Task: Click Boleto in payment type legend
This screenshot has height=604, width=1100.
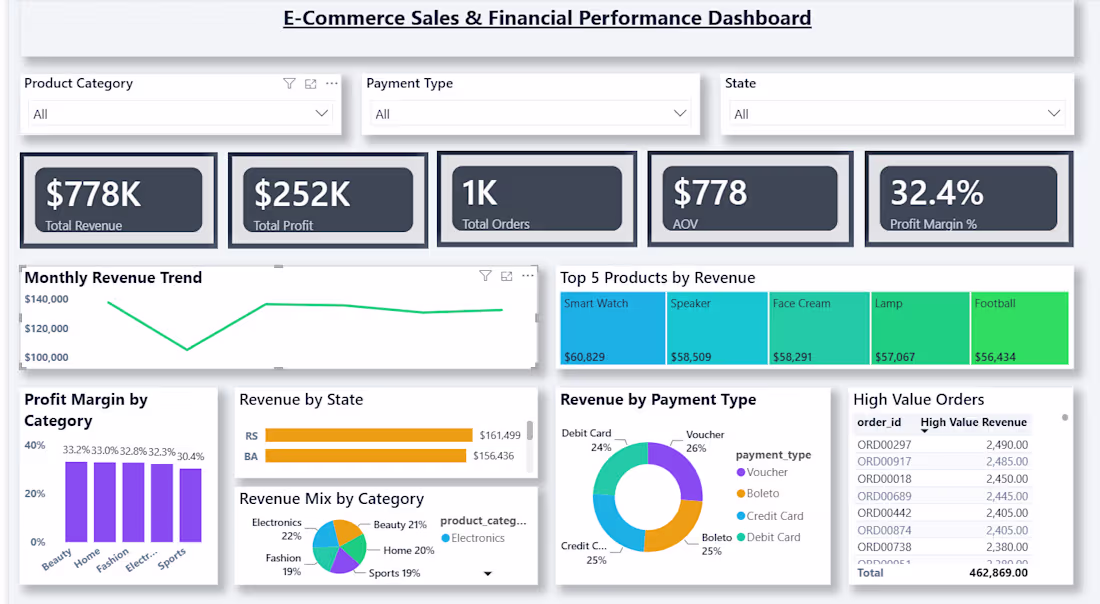Action: click(758, 494)
